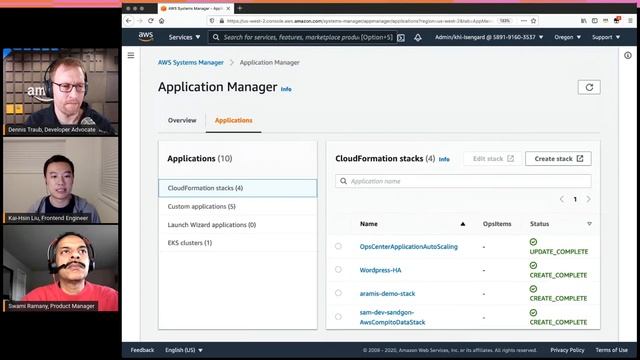This screenshot has height=360, width=640.
Task: Go back in the browser
Action: tap(129, 20)
